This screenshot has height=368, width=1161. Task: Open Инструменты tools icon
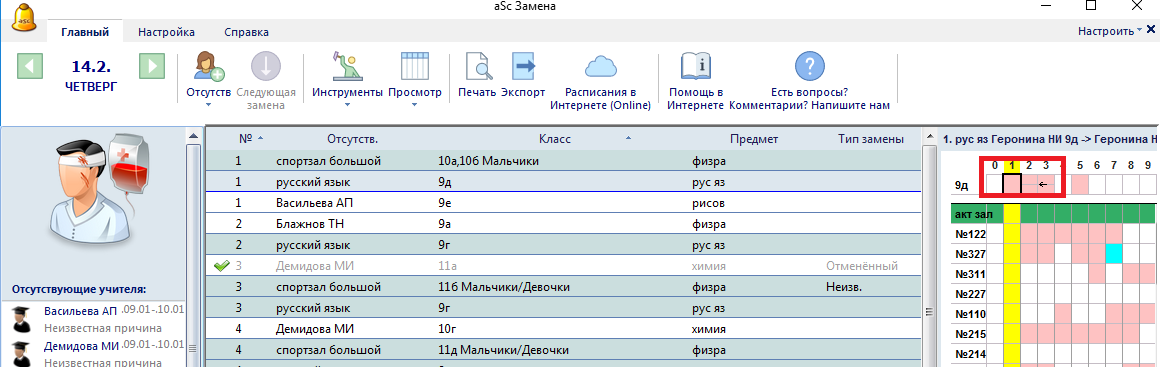pyautogui.click(x=347, y=67)
